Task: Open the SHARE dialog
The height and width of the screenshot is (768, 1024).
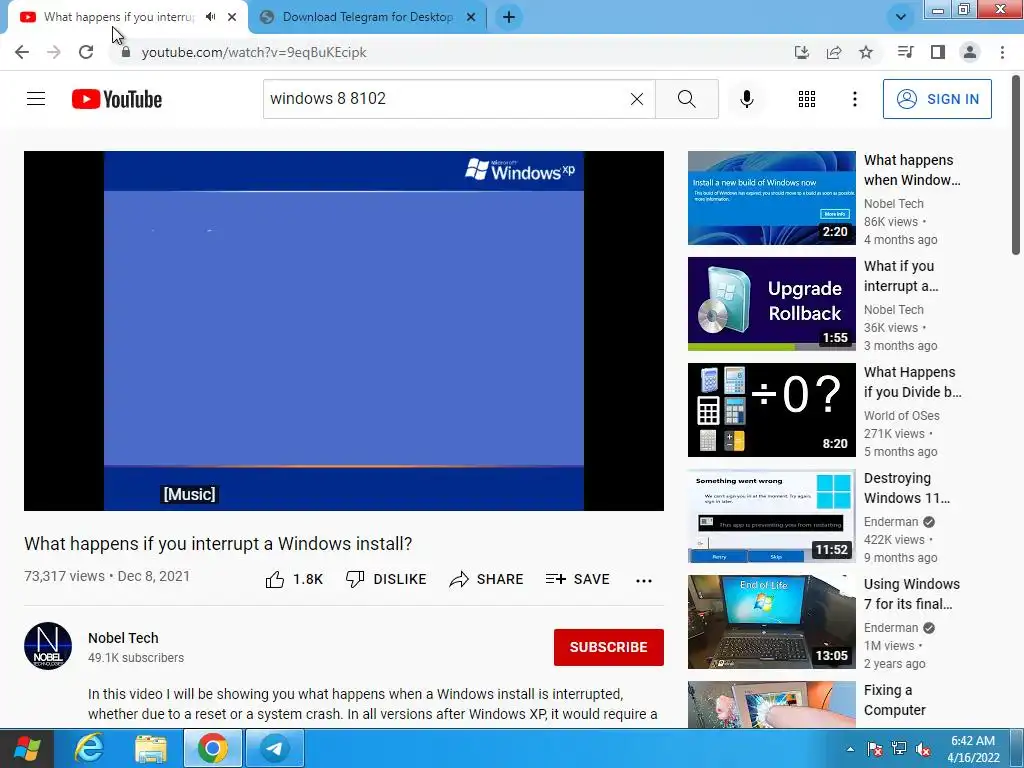Action: click(x=487, y=579)
